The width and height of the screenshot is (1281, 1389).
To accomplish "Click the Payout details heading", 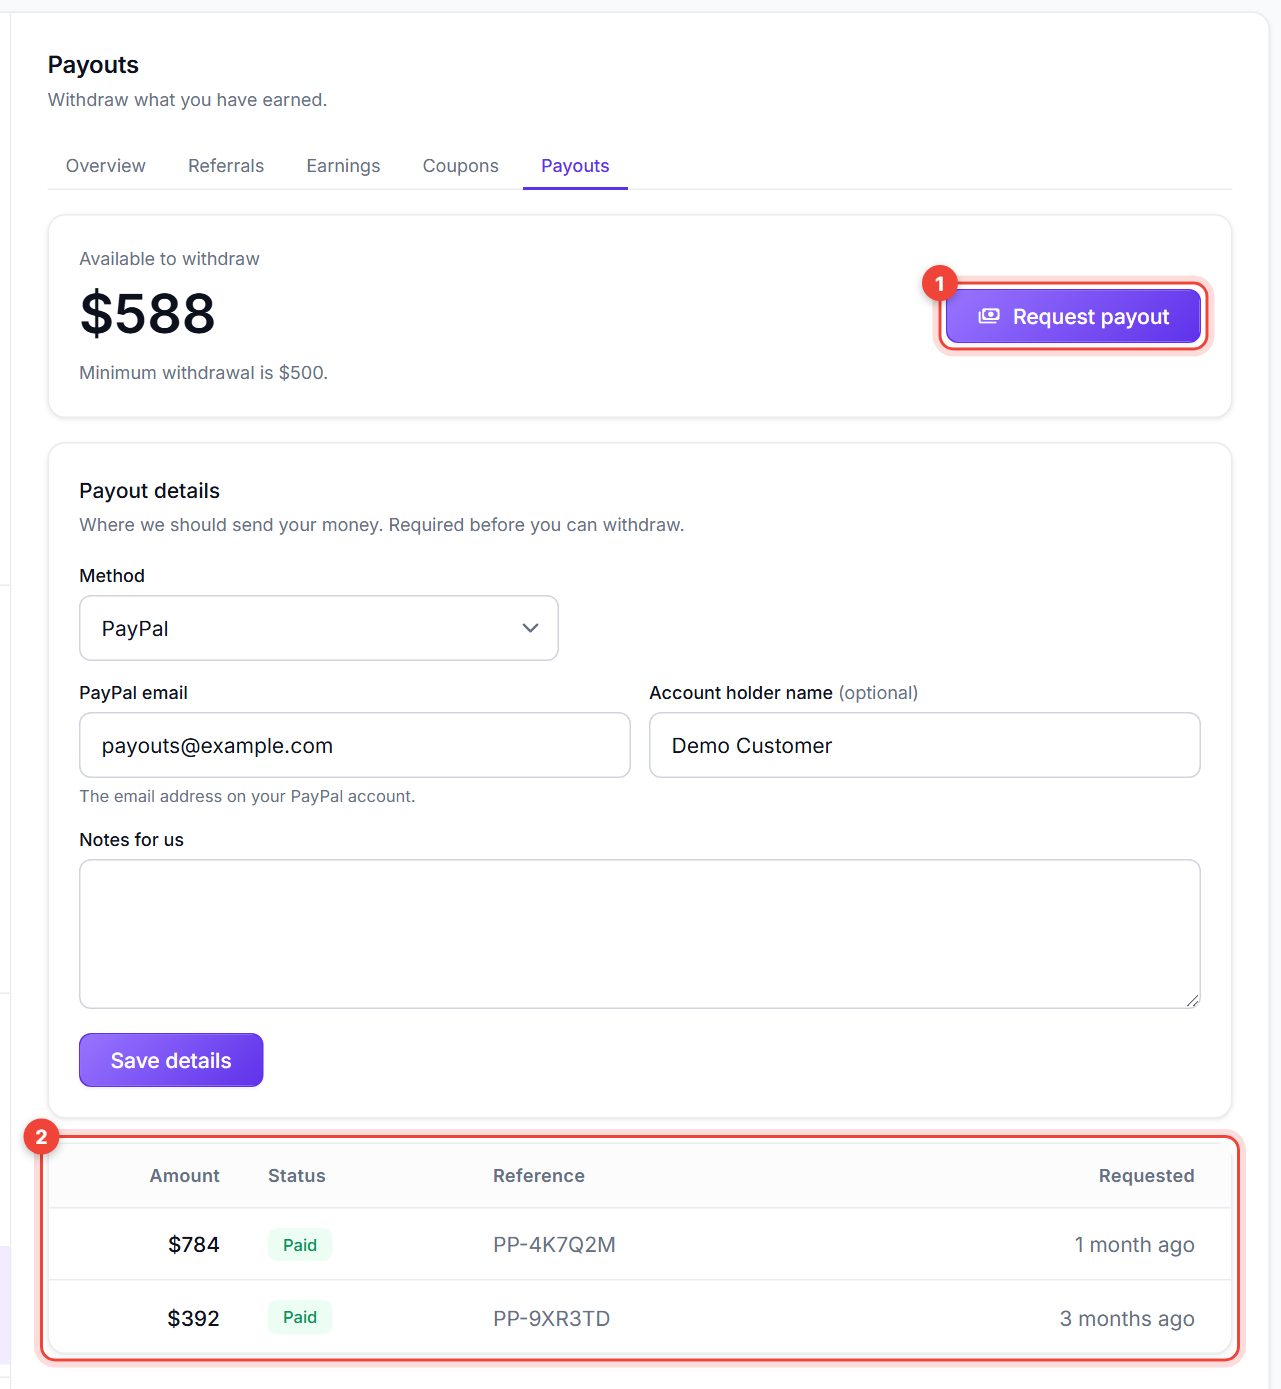I will pyautogui.click(x=150, y=491).
